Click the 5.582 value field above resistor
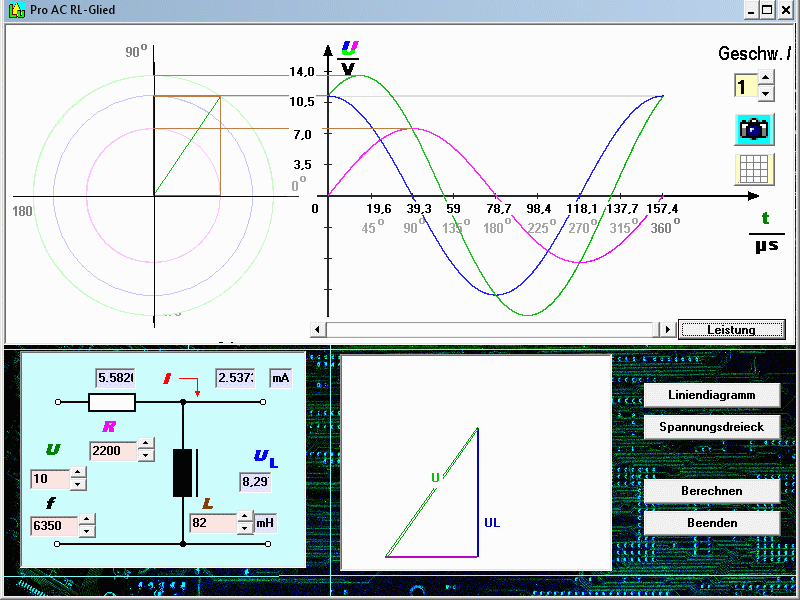The image size is (800, 600). click(115, 378)
